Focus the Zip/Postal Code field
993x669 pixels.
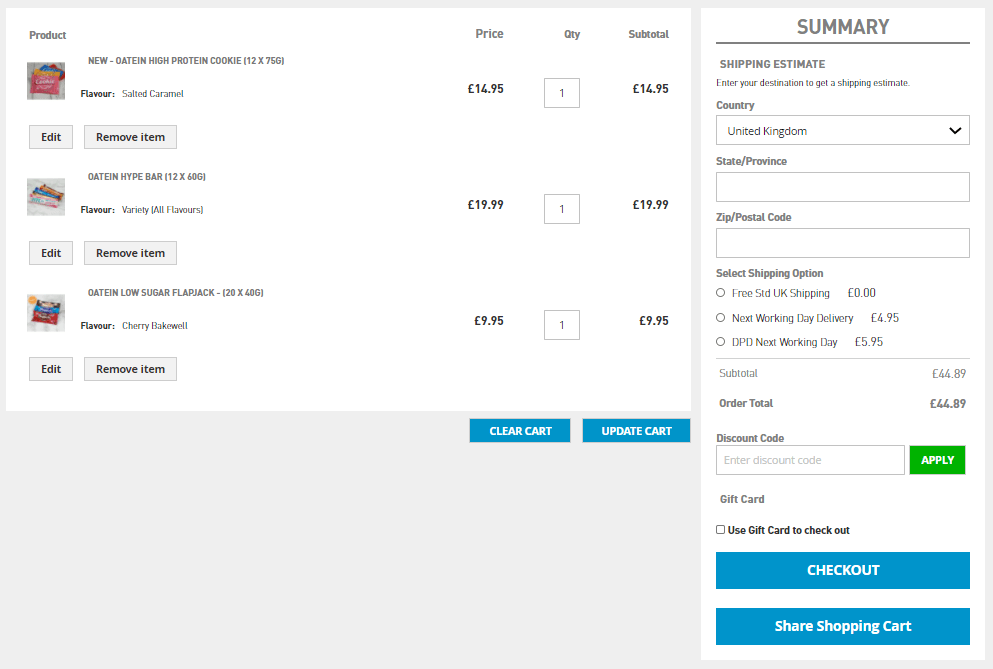tap(842, 243)
